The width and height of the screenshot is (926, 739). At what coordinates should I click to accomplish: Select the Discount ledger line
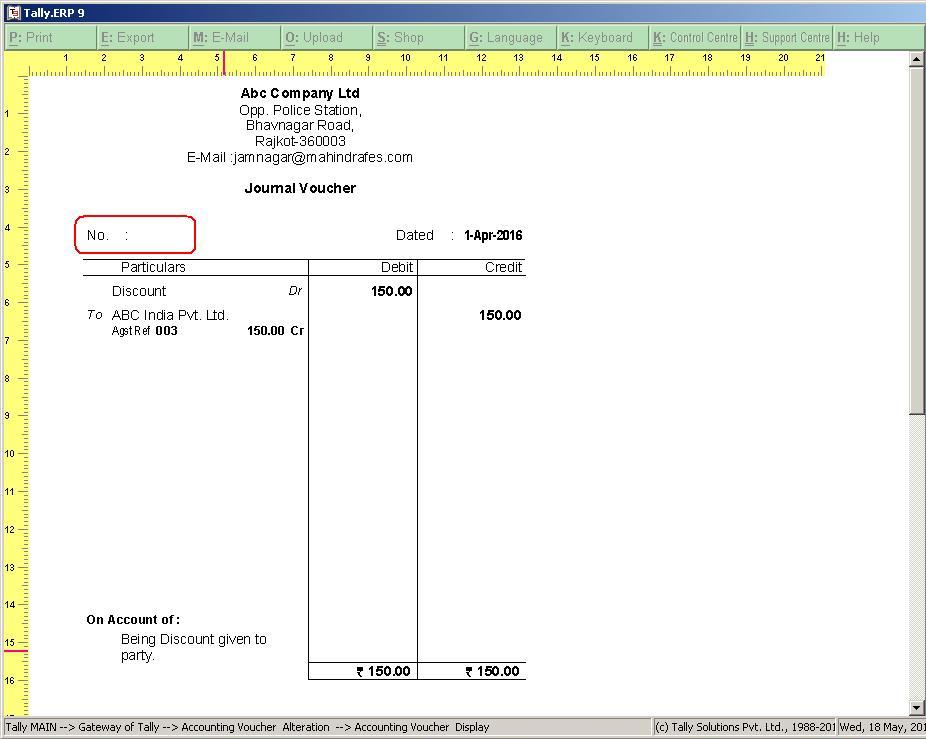[139, 291]
